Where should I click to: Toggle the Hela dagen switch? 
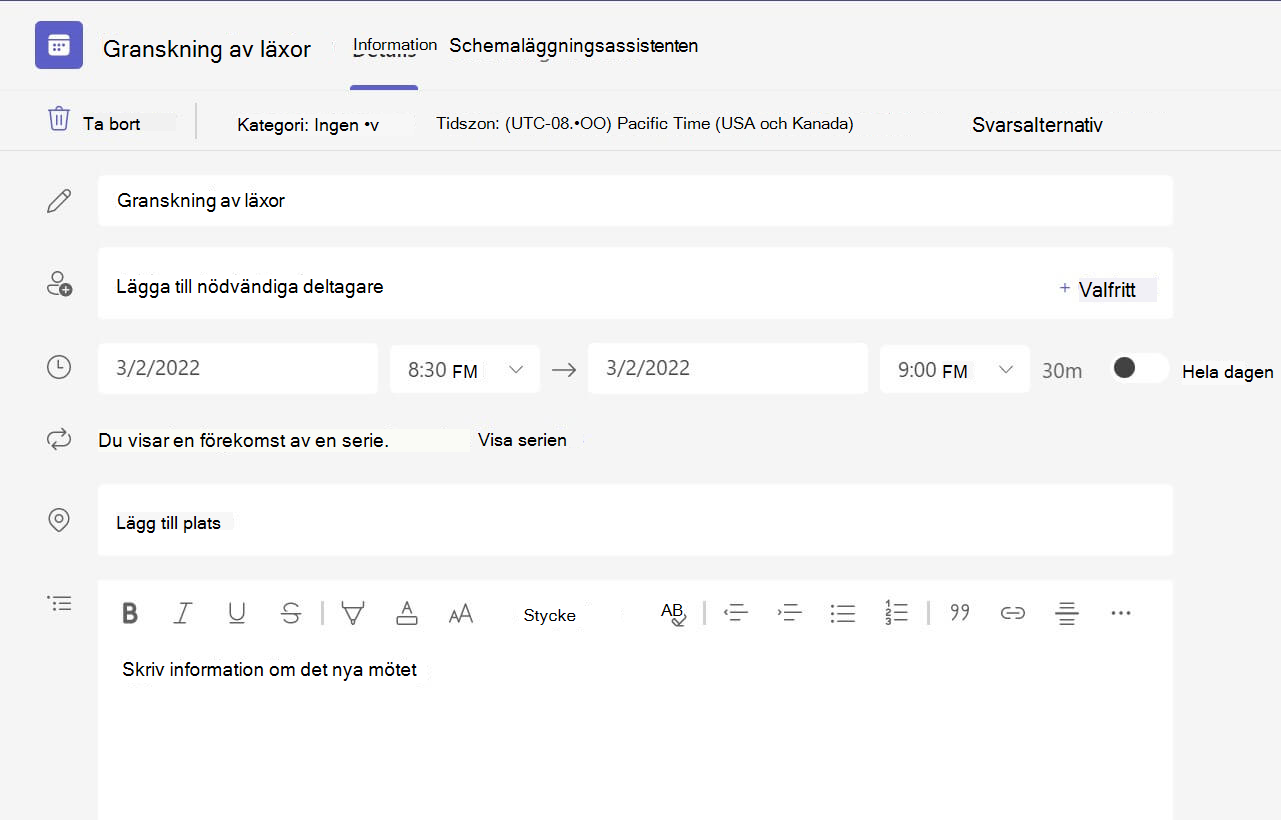1139,368
